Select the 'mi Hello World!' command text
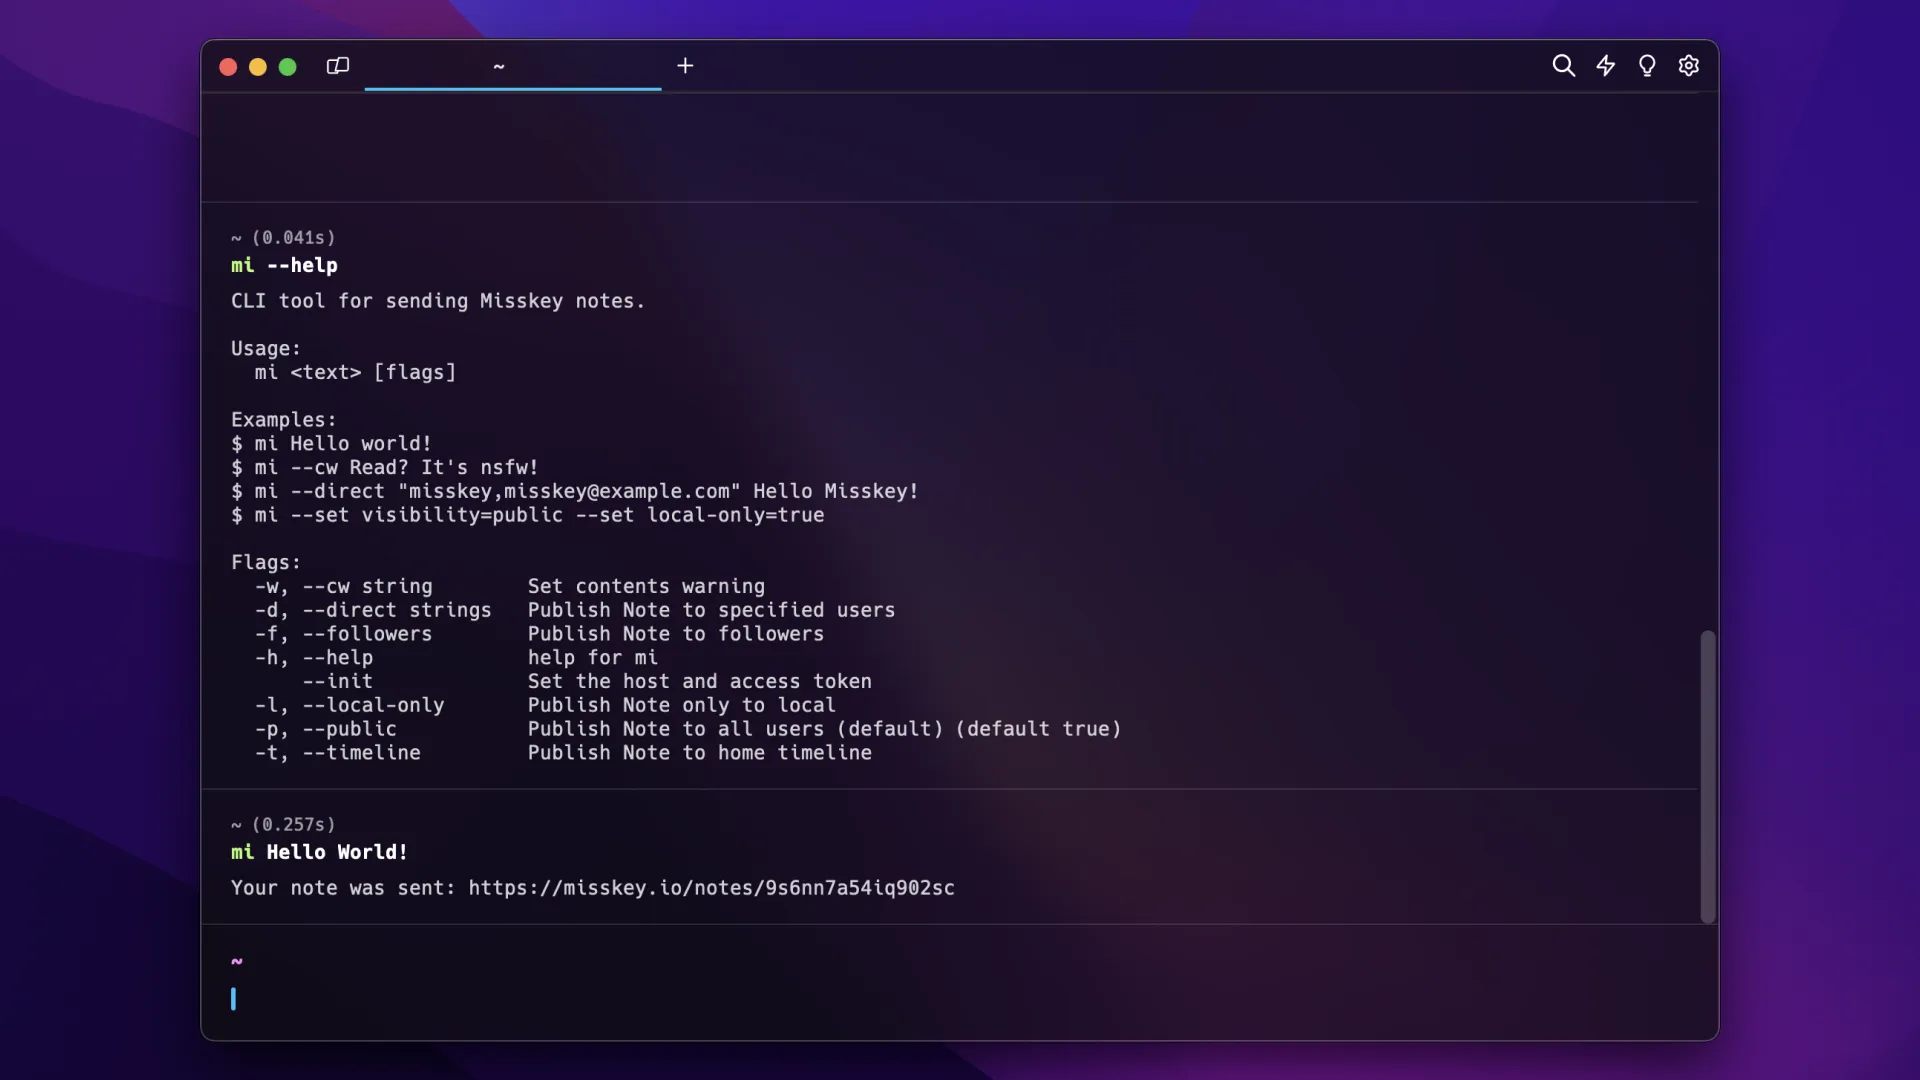 (x=319, y=852)
